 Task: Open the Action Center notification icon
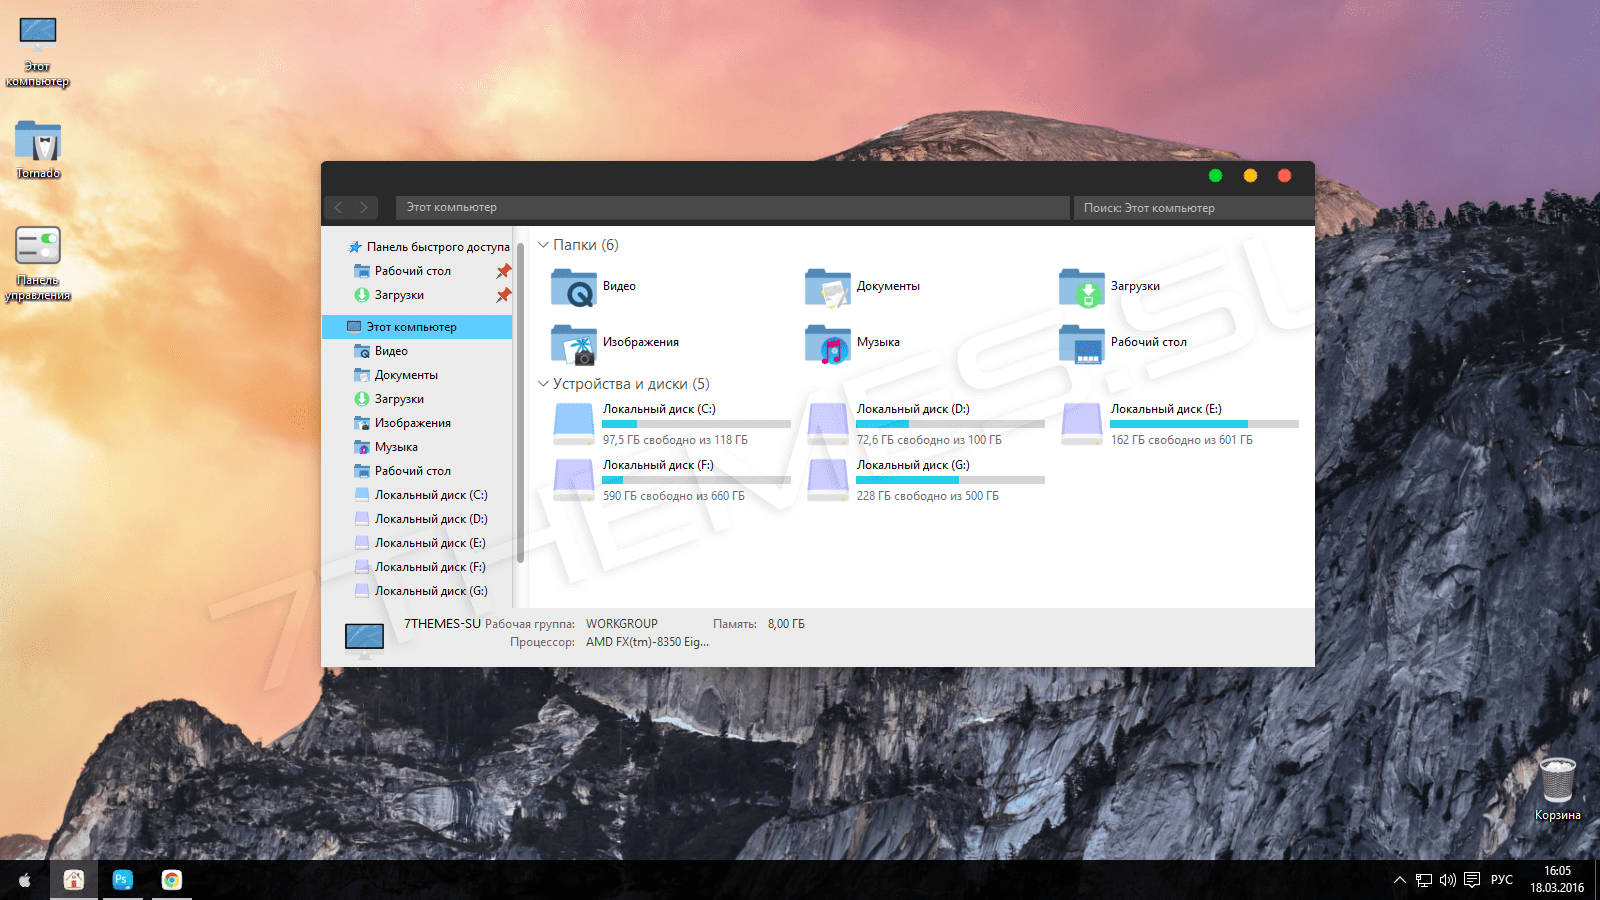pos(1472,880)
